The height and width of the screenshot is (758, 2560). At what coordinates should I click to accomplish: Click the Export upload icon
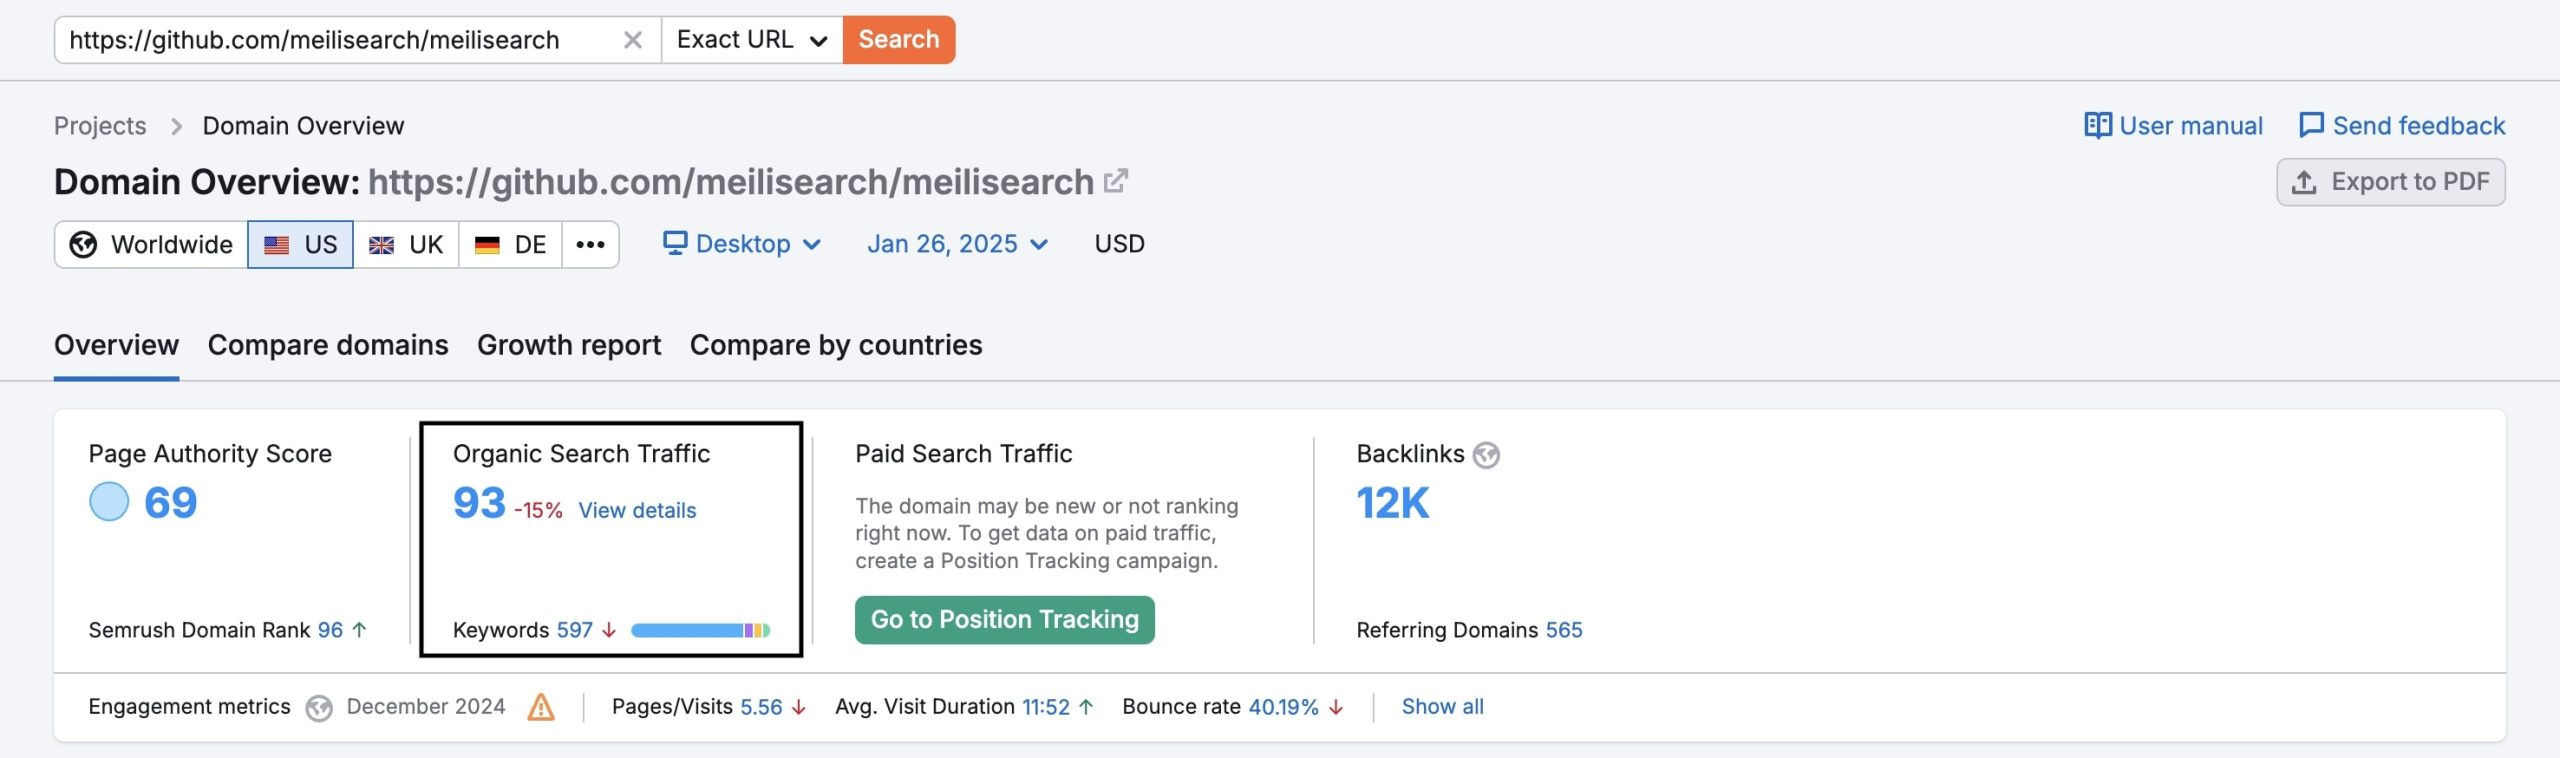[2304, 182]
